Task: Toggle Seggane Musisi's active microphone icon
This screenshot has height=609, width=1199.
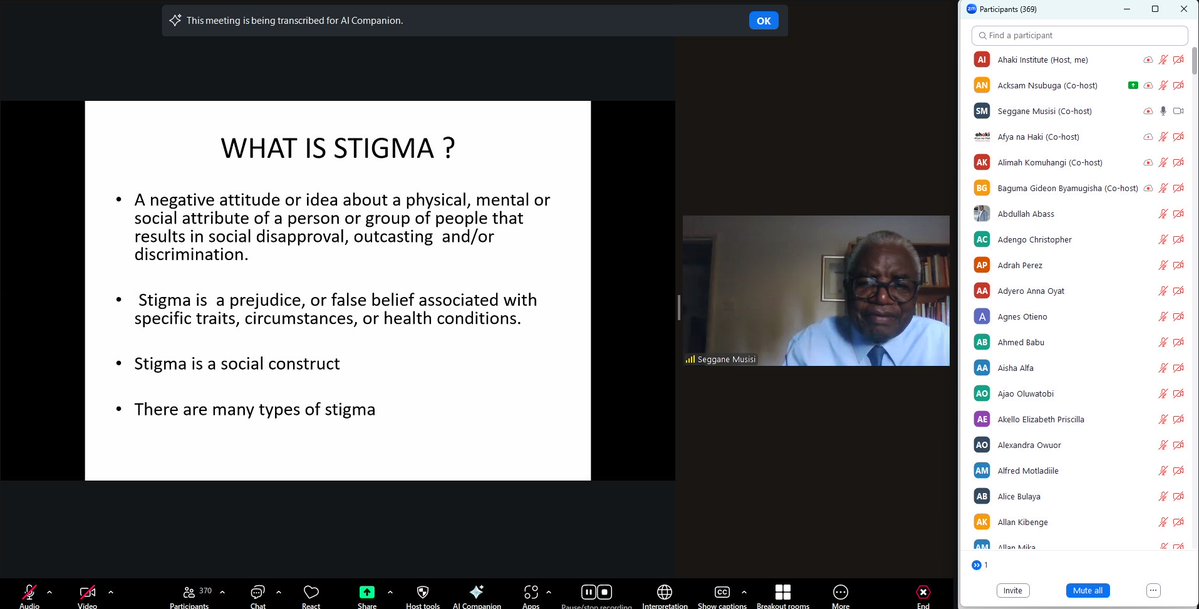Action: (x=1164, y=111)
